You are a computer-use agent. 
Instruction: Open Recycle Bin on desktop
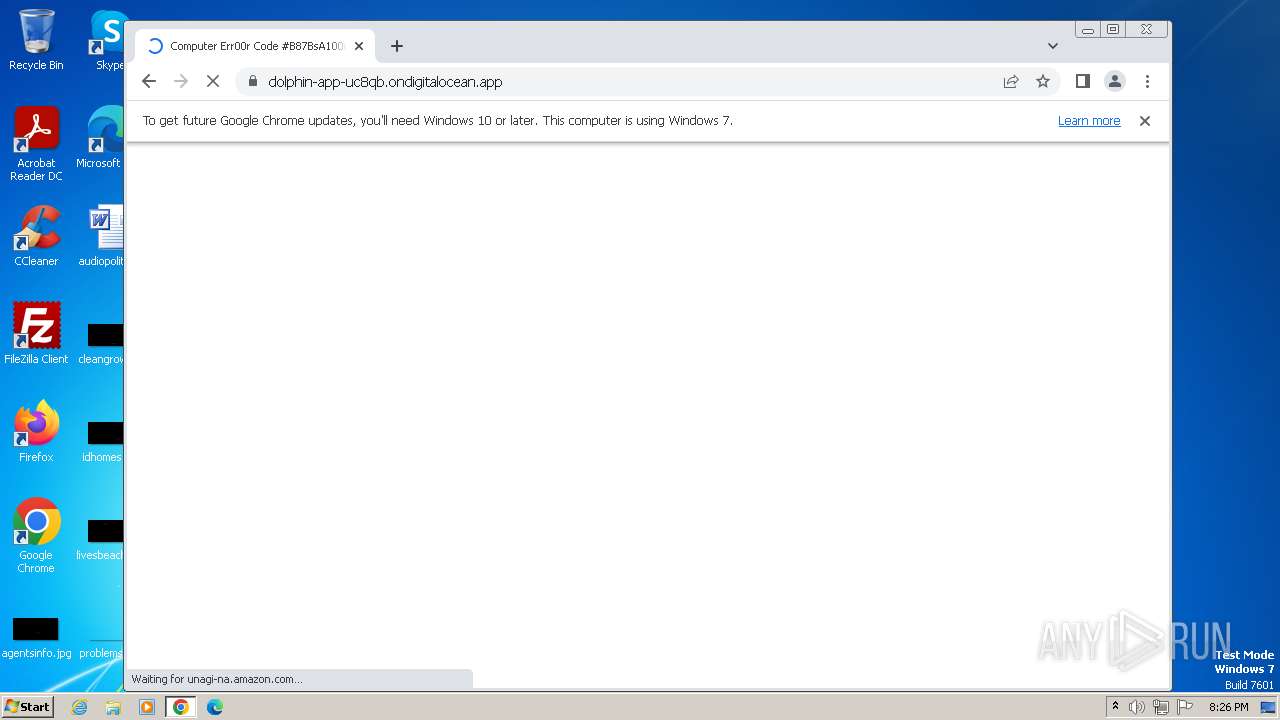36,40
